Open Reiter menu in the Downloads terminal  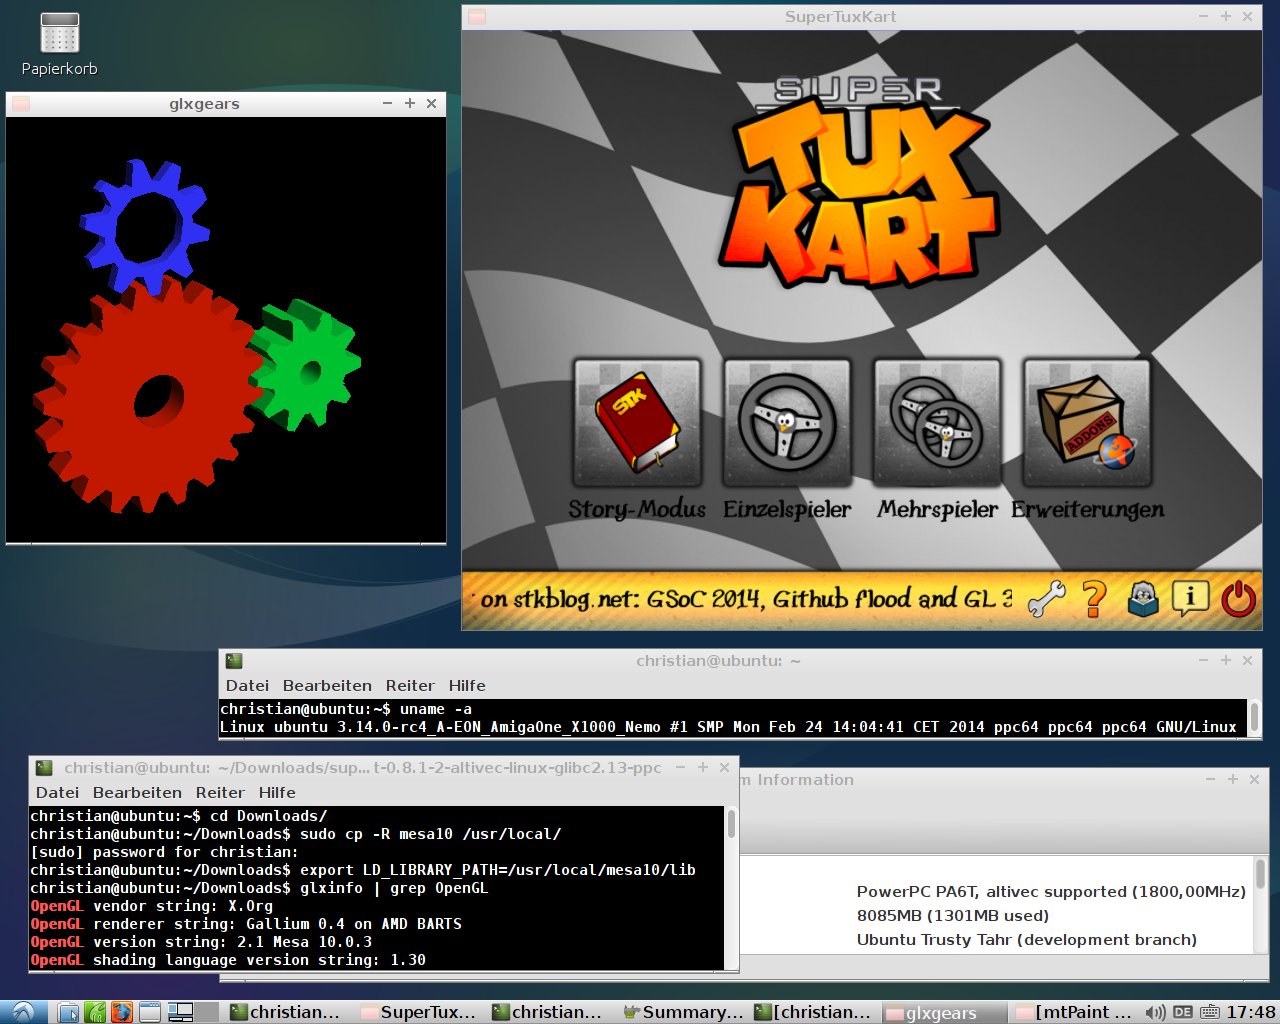click(x=220, y=793)
